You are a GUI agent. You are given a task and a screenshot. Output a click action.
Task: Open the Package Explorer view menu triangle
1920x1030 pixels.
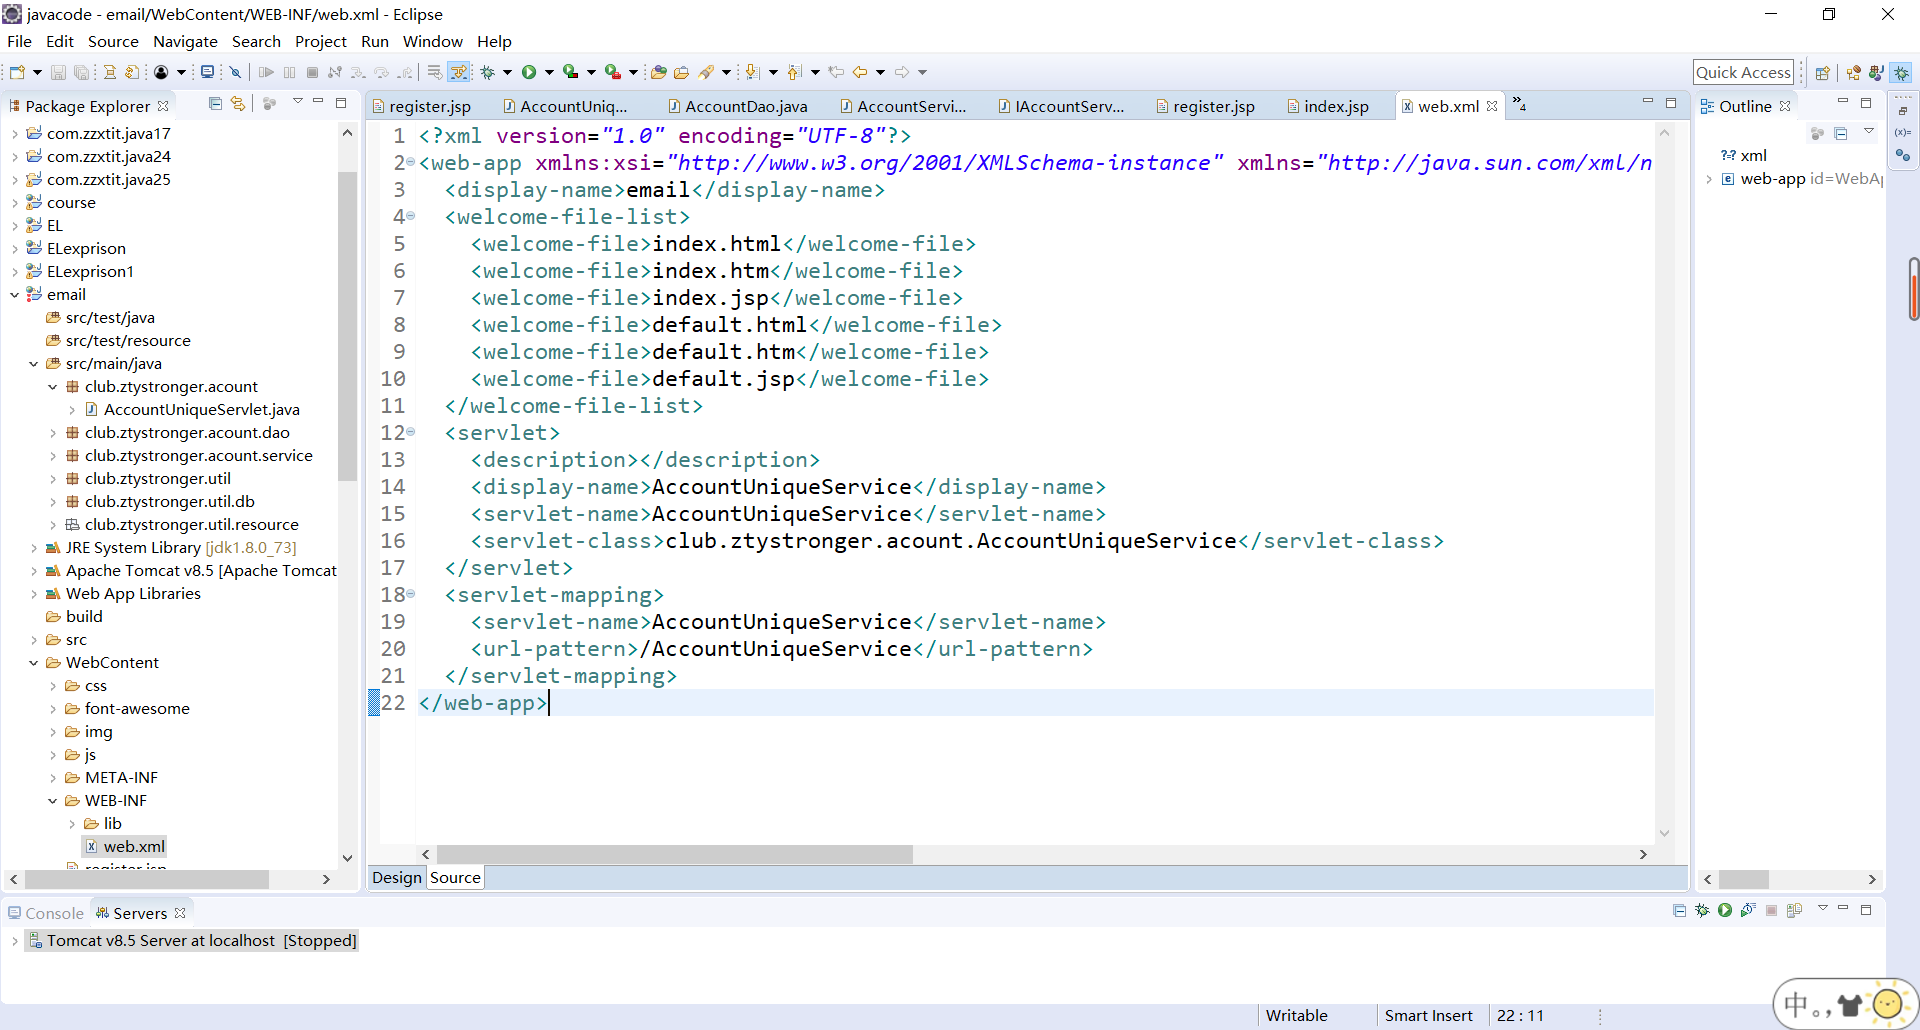[x=297, y=102]
